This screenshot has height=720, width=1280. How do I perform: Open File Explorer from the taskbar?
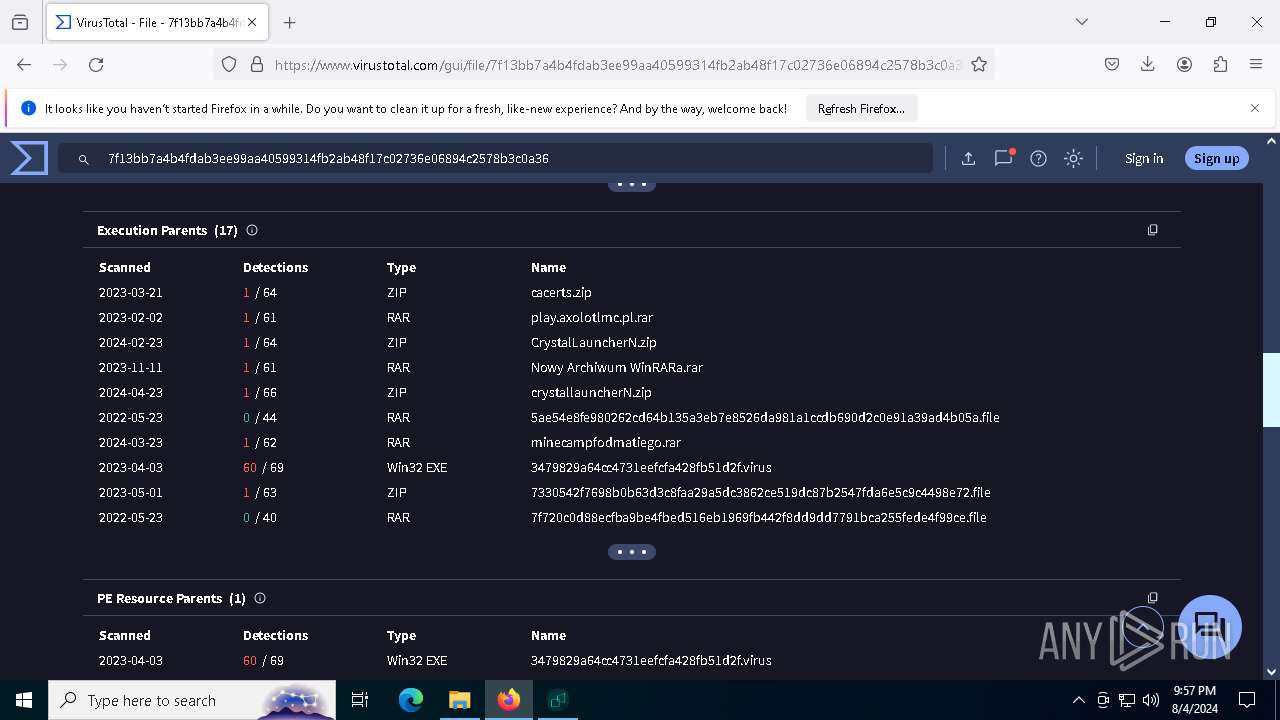tap(460, 700)
